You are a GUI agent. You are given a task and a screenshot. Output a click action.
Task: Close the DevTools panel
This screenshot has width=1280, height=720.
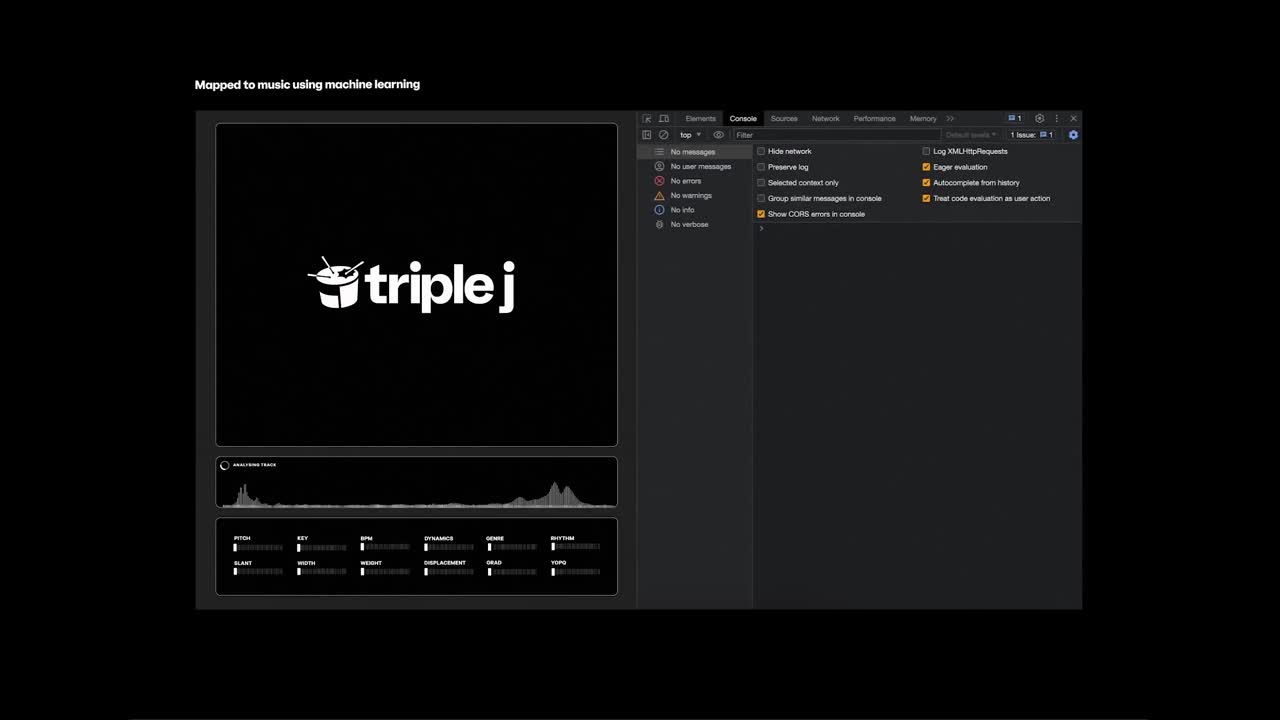(x=1074, y=119)
